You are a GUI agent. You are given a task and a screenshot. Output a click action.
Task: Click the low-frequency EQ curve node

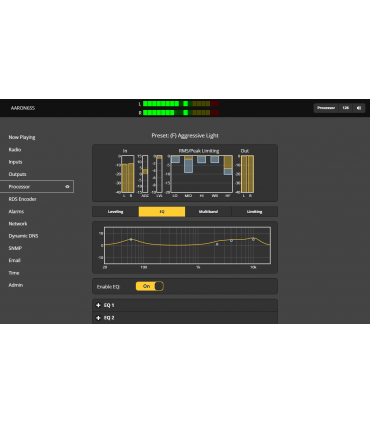point(131,239)
